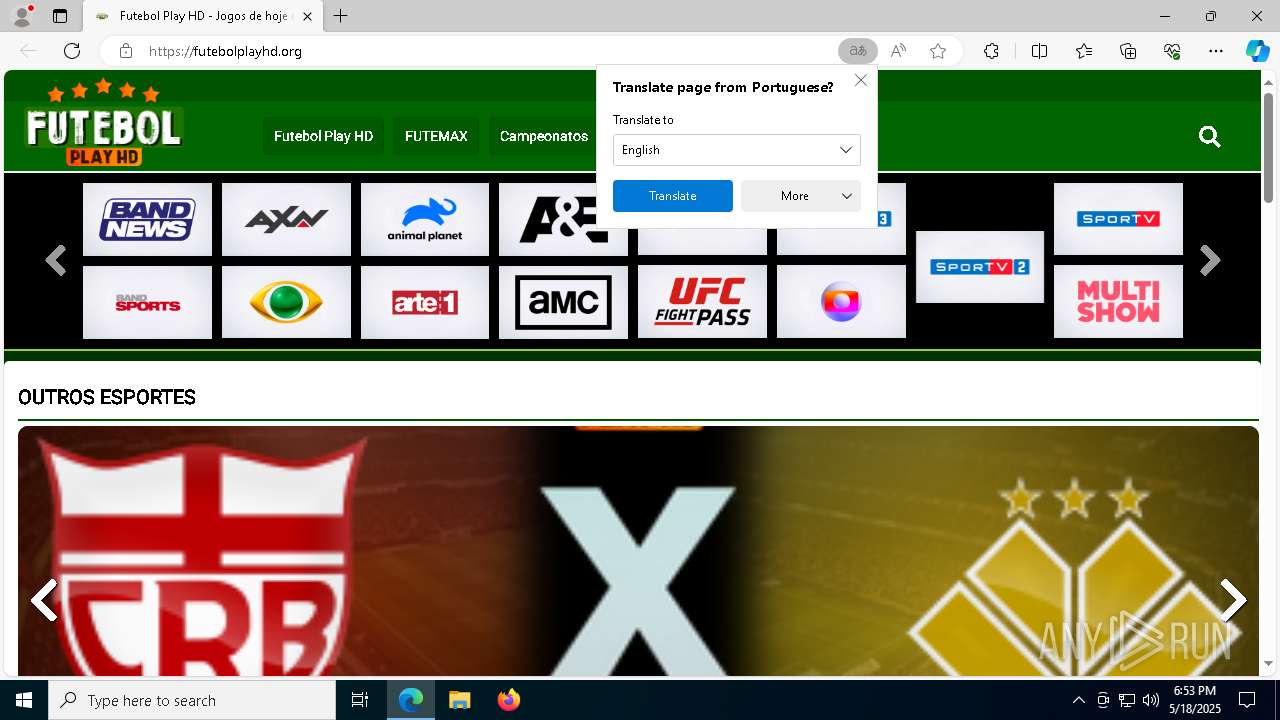
Task: Select the UFC Fight Pass channel
Action: coord(702,302)
